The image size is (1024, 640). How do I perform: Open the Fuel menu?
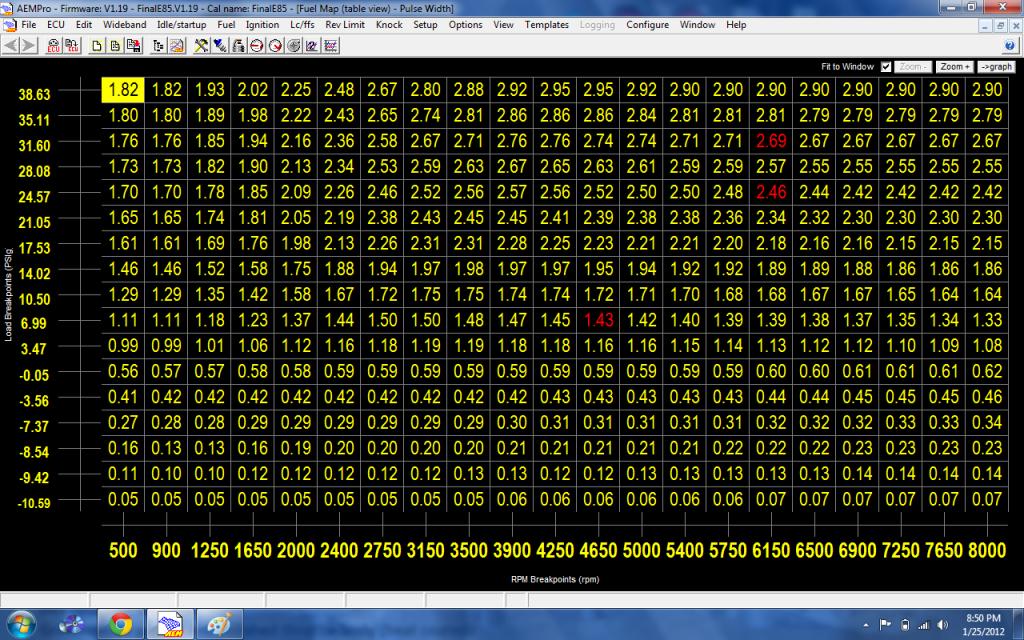pyautogui.click(x=226, y=25)
